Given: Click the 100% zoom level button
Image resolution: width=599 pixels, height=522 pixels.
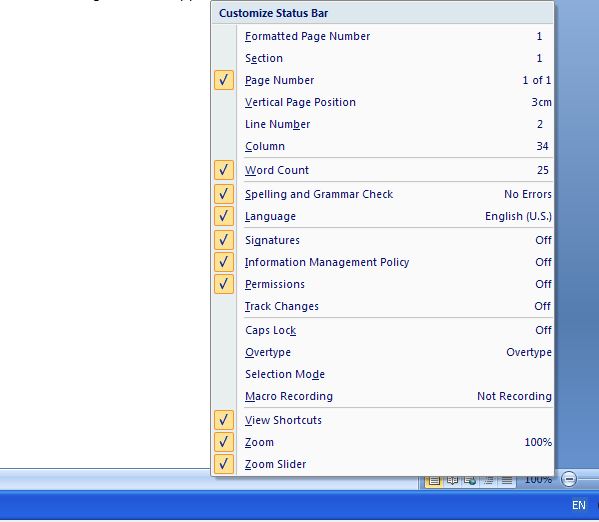Looking at the screenshot, I should pos(538,480).
